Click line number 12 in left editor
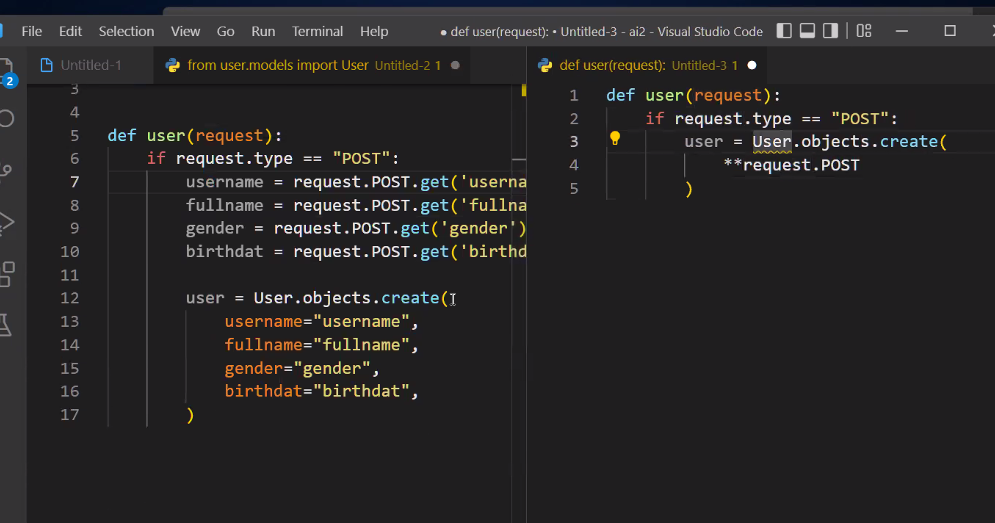This screenshot has height=523, width=995. click(x=70, y=298)
